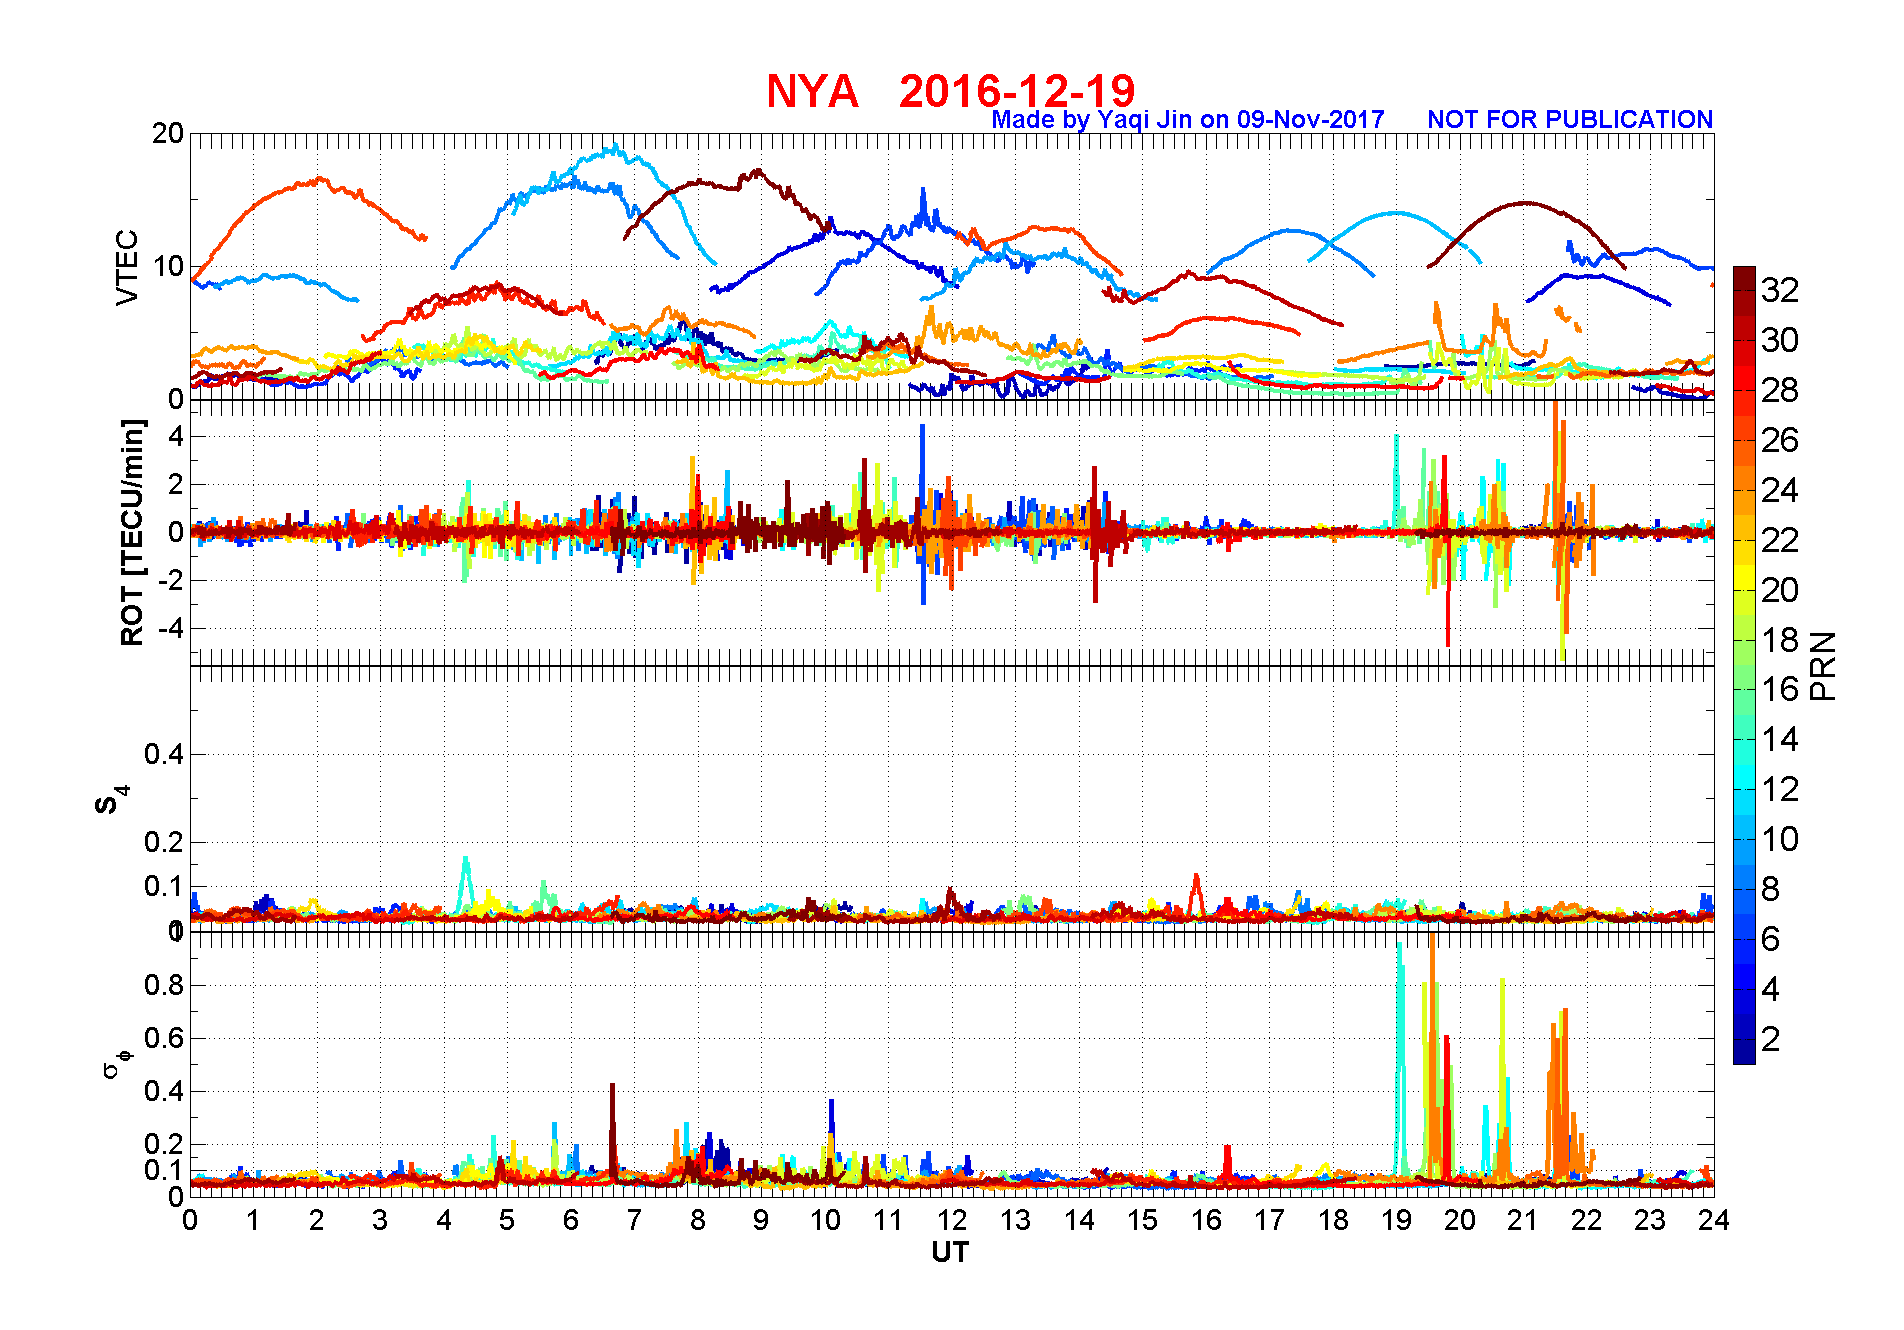Click the ROT [TECU/min] axis label
The width and height of the screenshot is (1904, 1330).
(x=132, y=533)
